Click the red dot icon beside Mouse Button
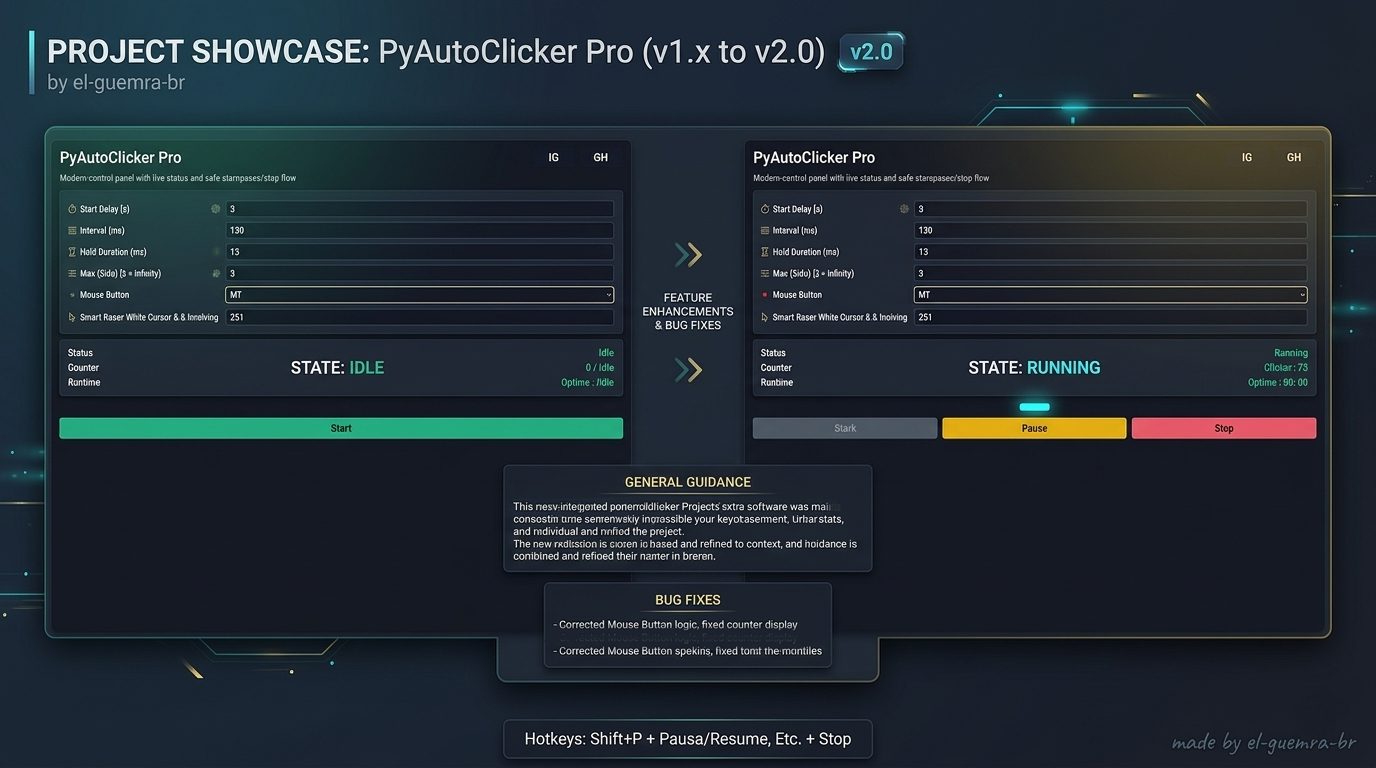 (x=765, y=295)
